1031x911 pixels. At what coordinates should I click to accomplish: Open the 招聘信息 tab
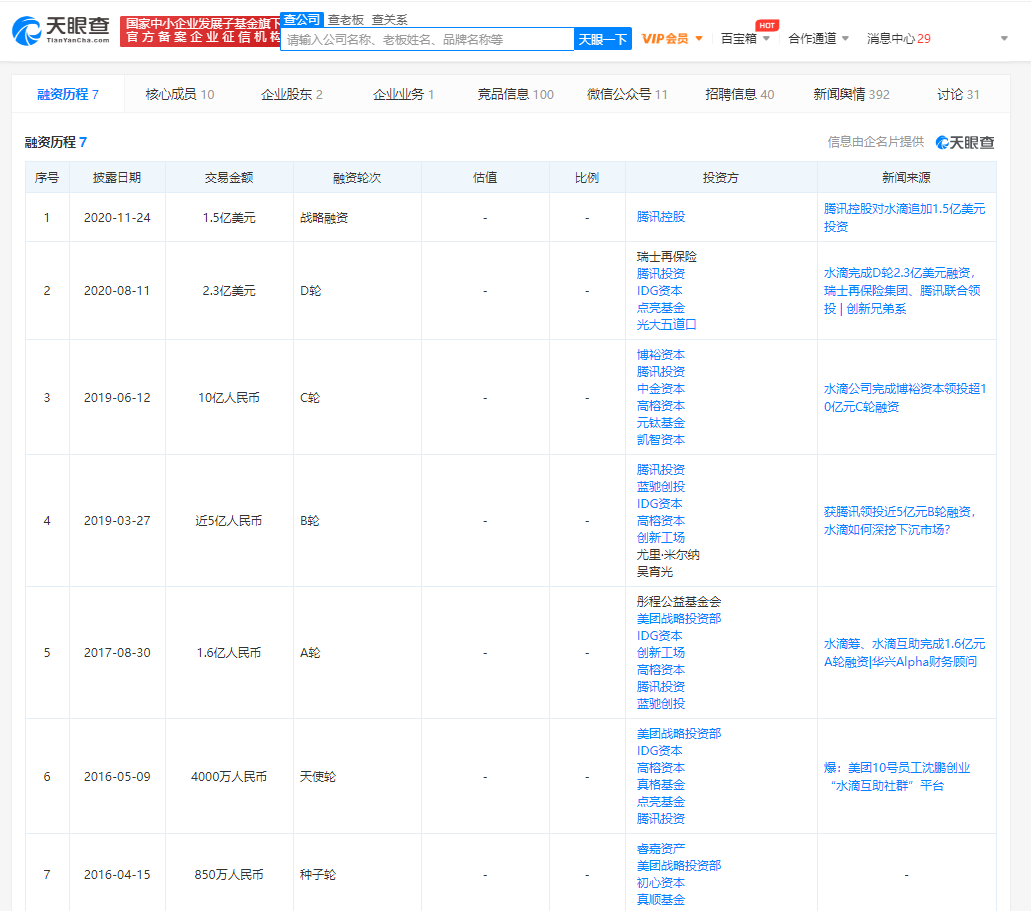pyautogui.click(x=739, y=94)
